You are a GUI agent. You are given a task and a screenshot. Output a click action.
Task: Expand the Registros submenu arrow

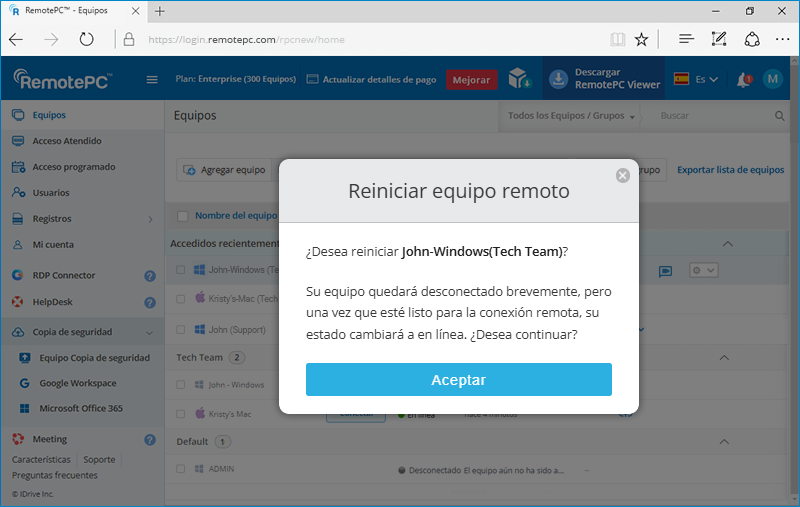[x=150, y=219]
